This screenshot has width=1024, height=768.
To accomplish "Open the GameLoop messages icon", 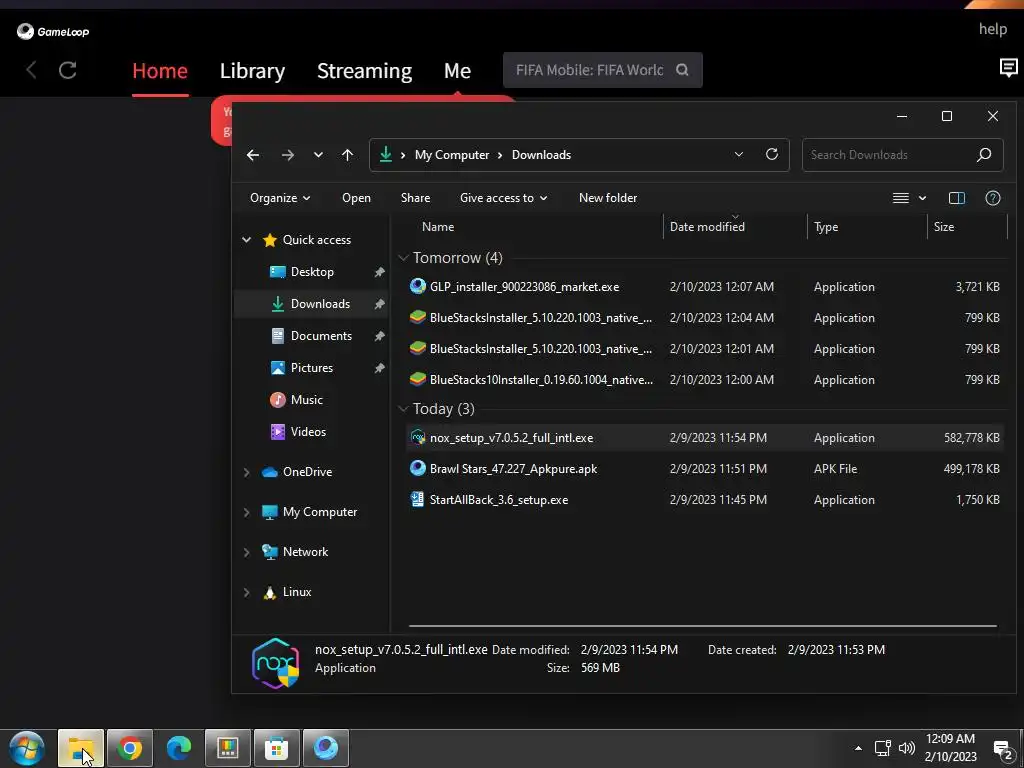I will coord(1008,67).
